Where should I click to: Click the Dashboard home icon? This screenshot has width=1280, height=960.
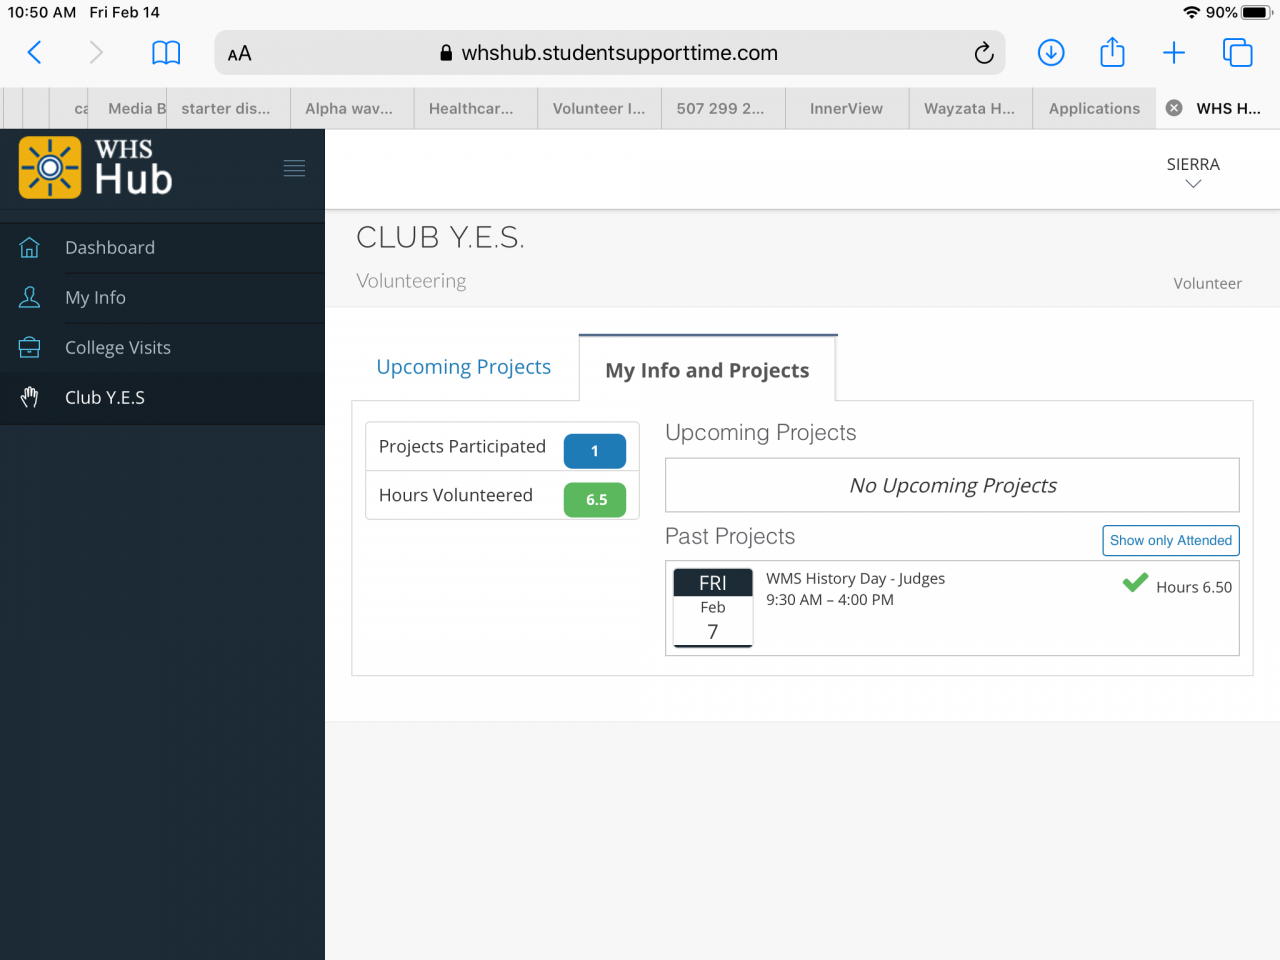tap(30, 248)
